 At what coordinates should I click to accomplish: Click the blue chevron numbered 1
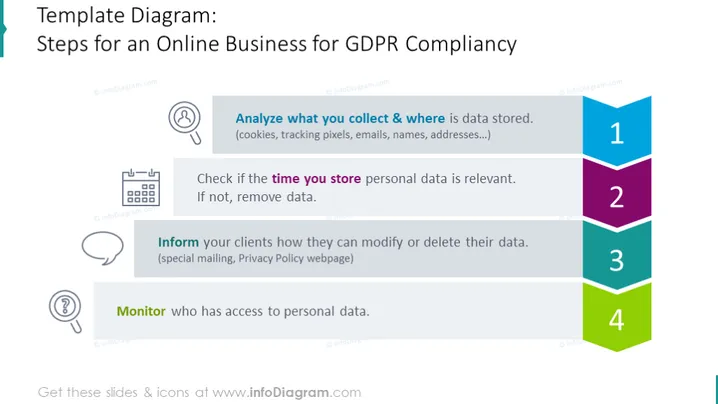point(617,131)
